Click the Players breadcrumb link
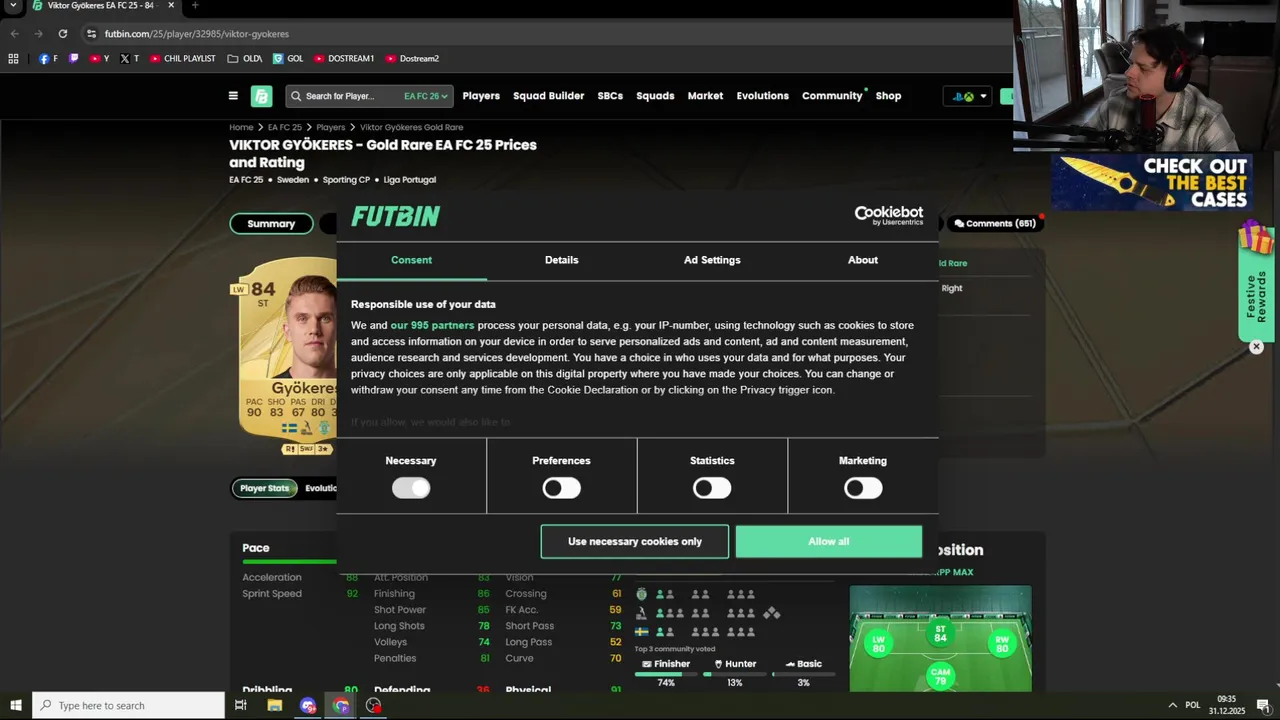This screenshot has width=1280, height=720. pyautogui.click(x=331, y=128)
